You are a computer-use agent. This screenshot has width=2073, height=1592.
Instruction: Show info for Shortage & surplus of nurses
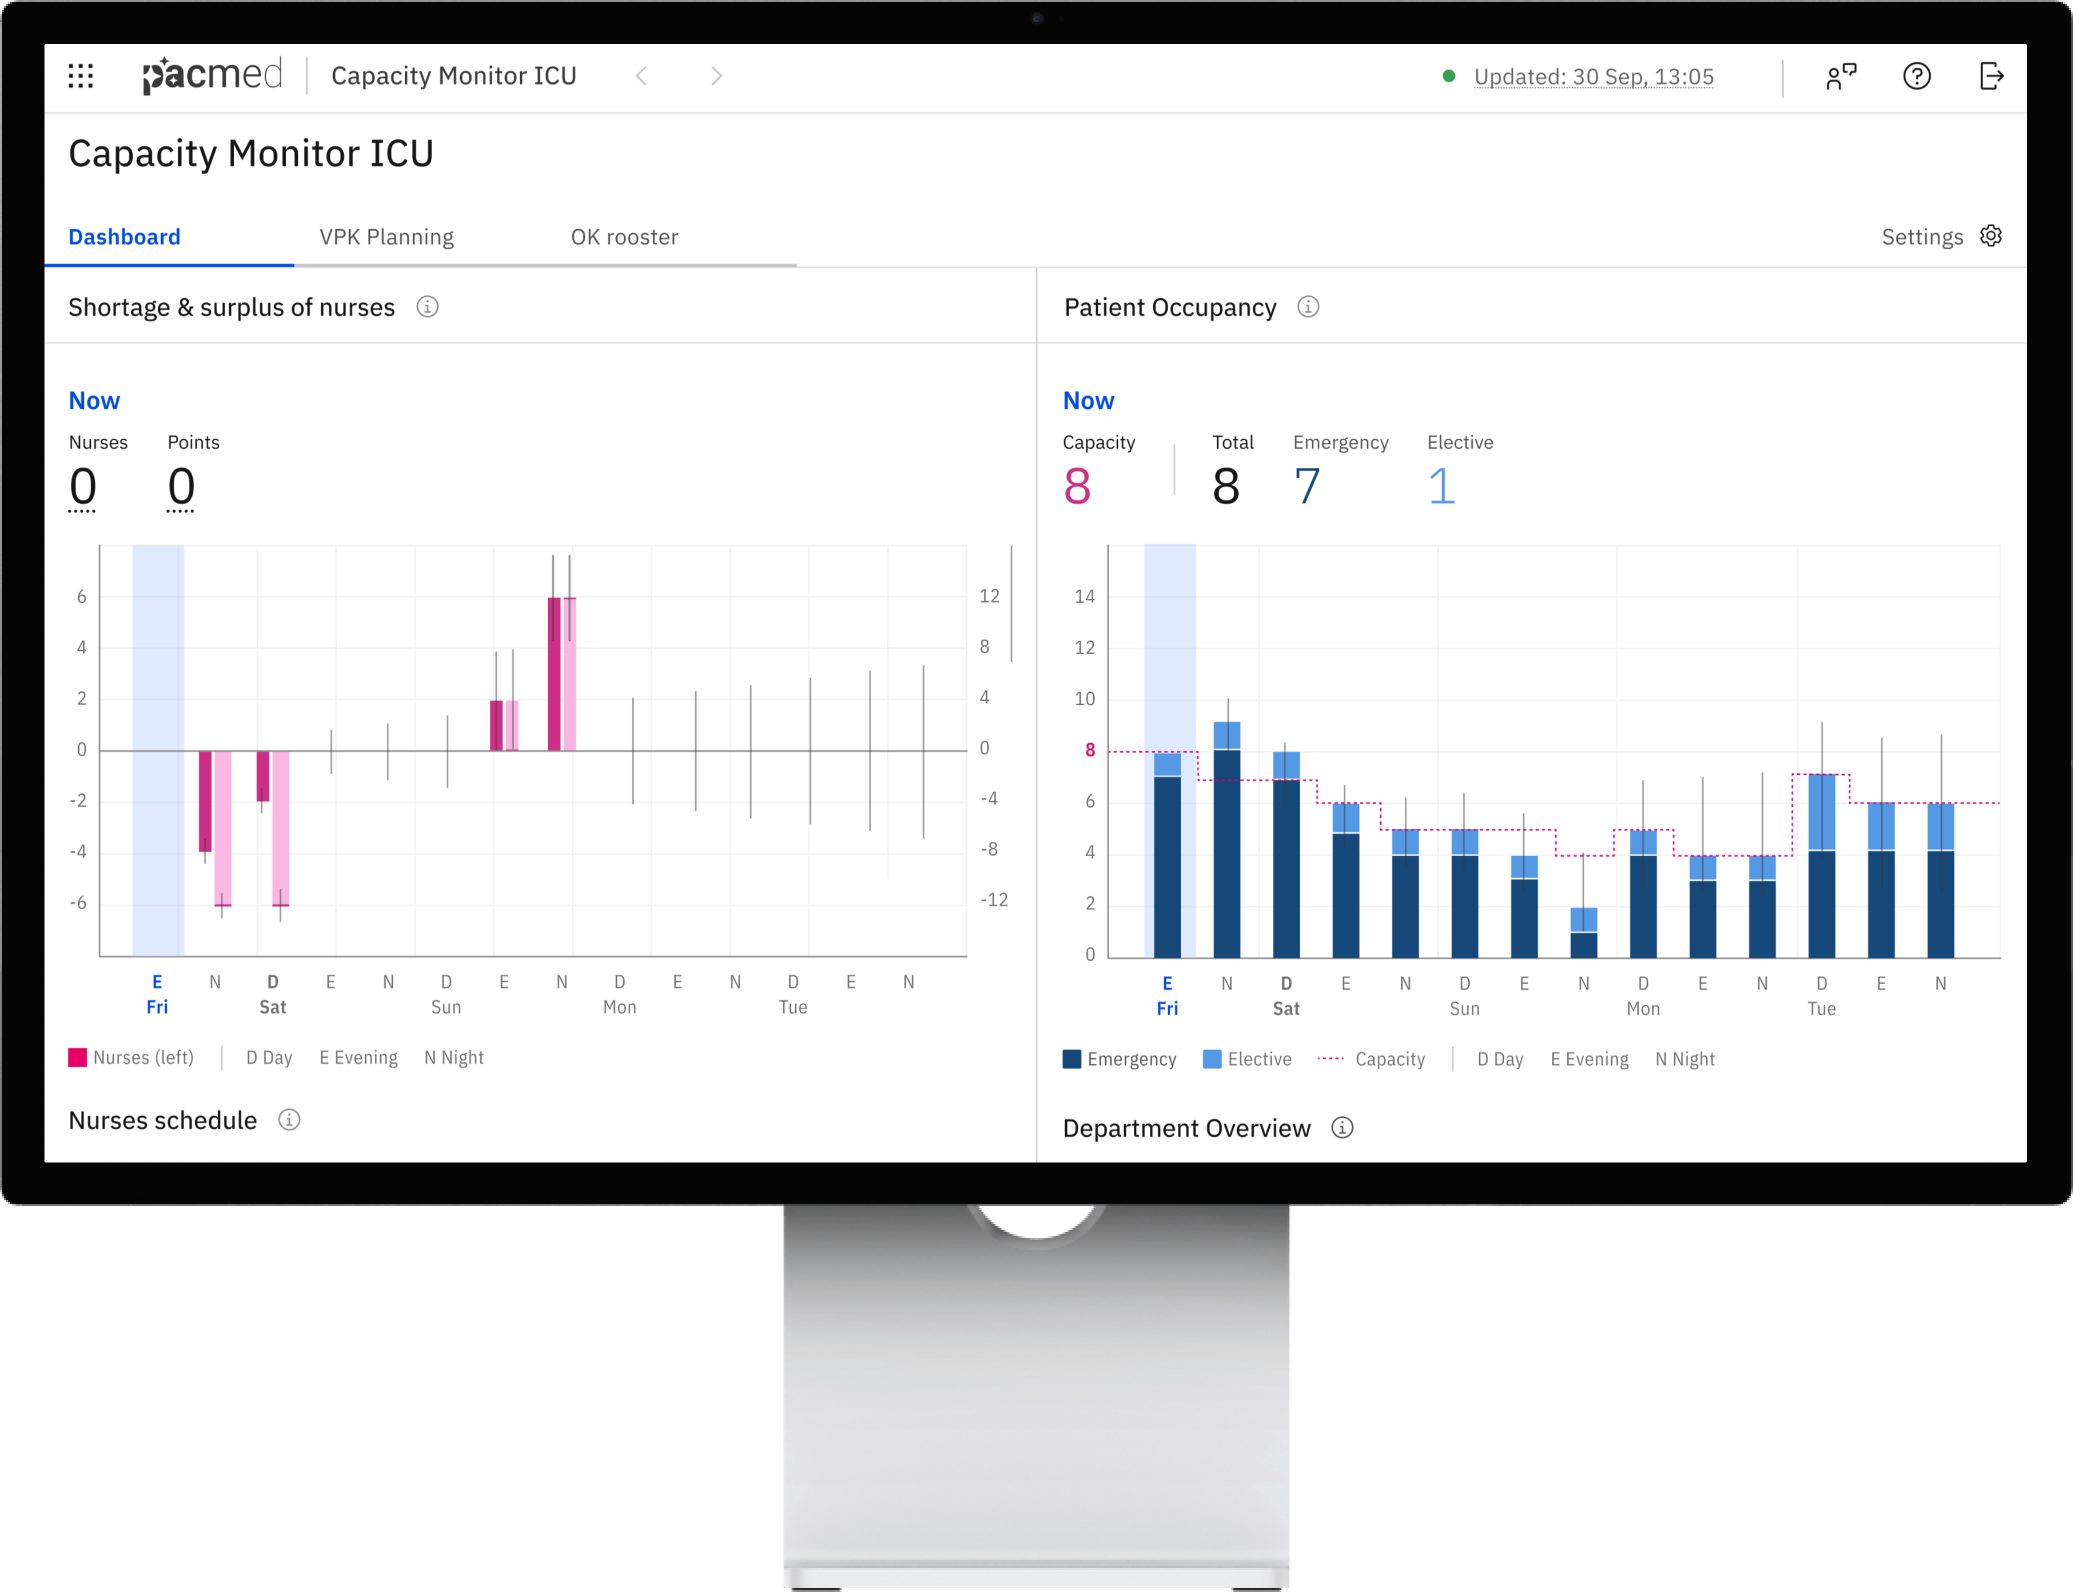click(427, 307)
